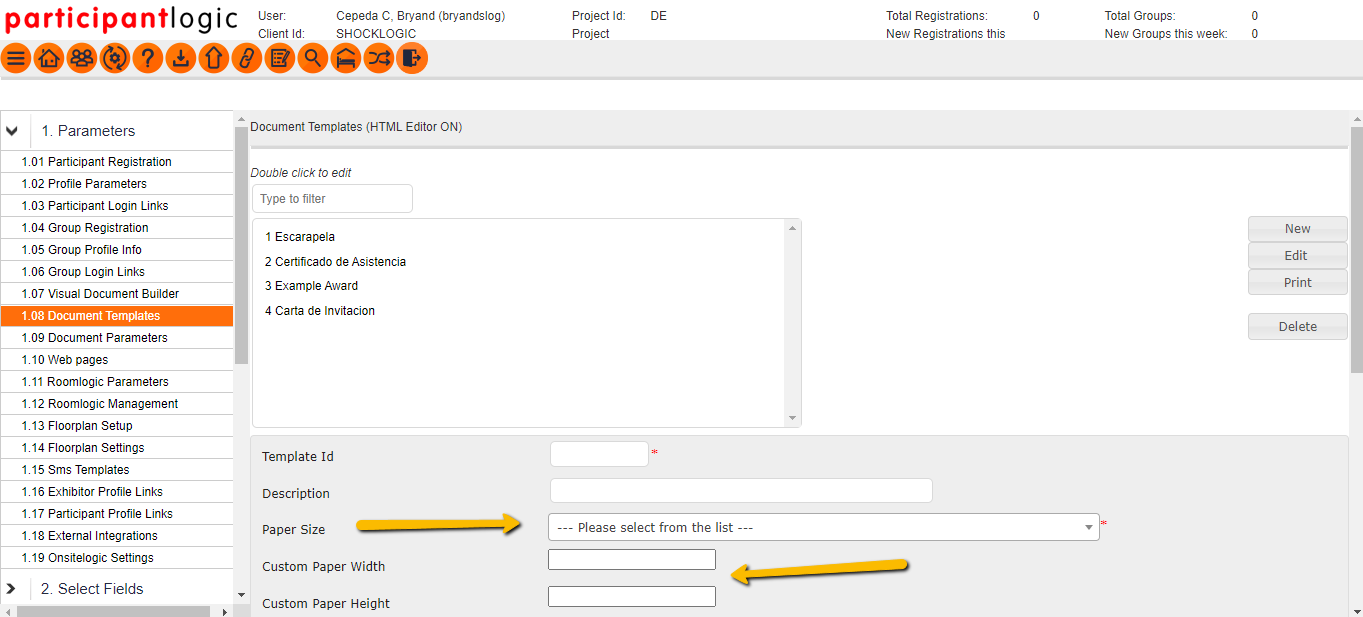
Task: Select the '1 Escarapela' template
Action: pos(300,237)
